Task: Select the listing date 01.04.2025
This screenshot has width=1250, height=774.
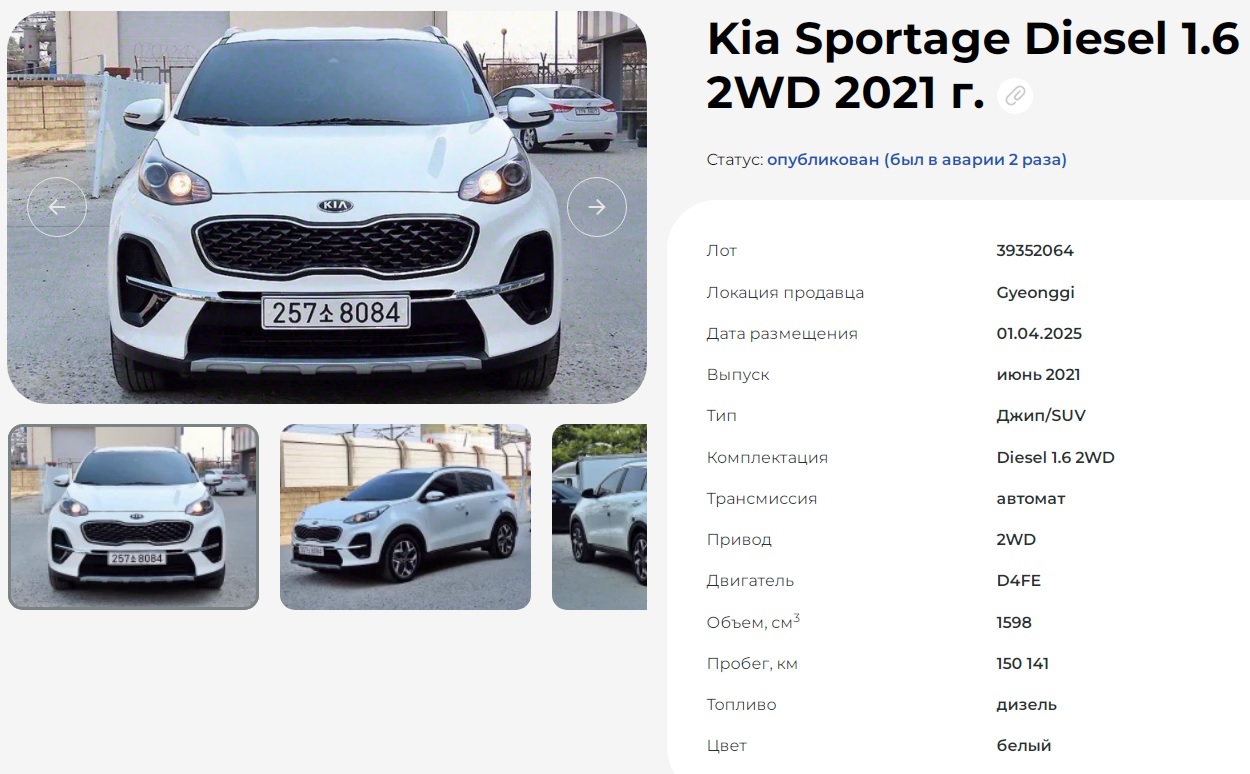Action: coord(1039,334)
